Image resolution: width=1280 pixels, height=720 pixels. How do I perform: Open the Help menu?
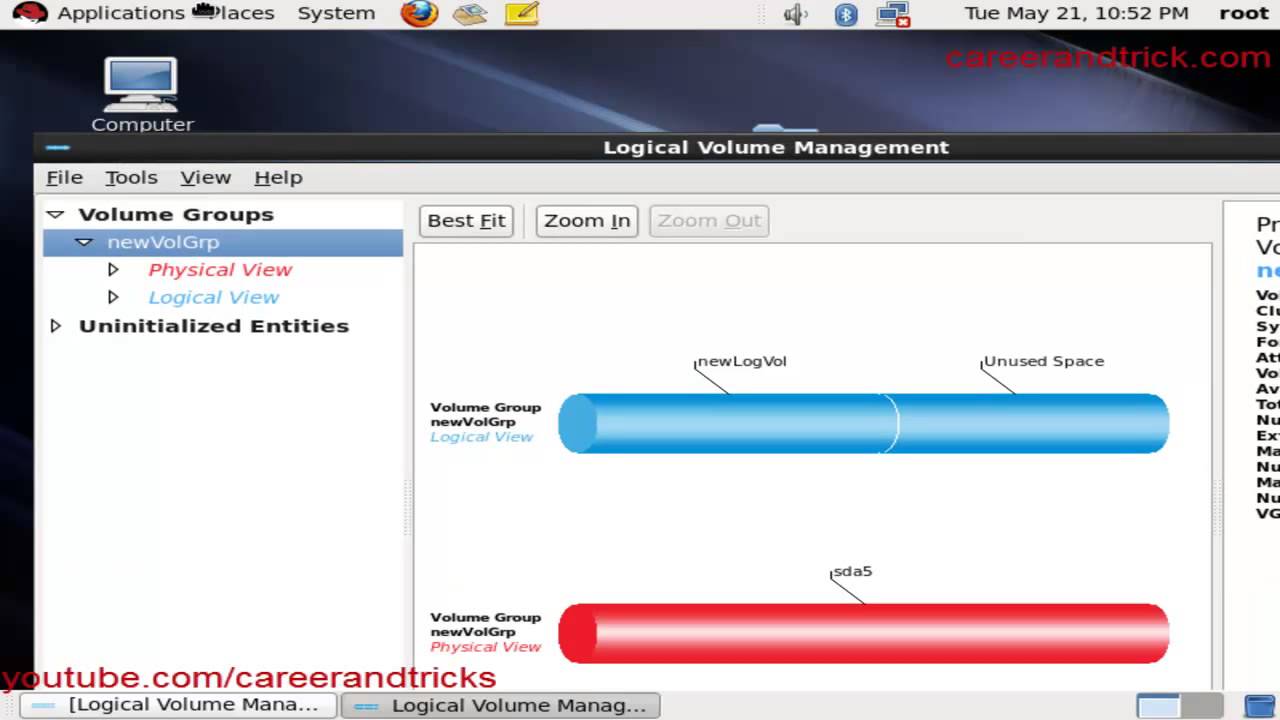pyautogui.click(x=278, y=177)
